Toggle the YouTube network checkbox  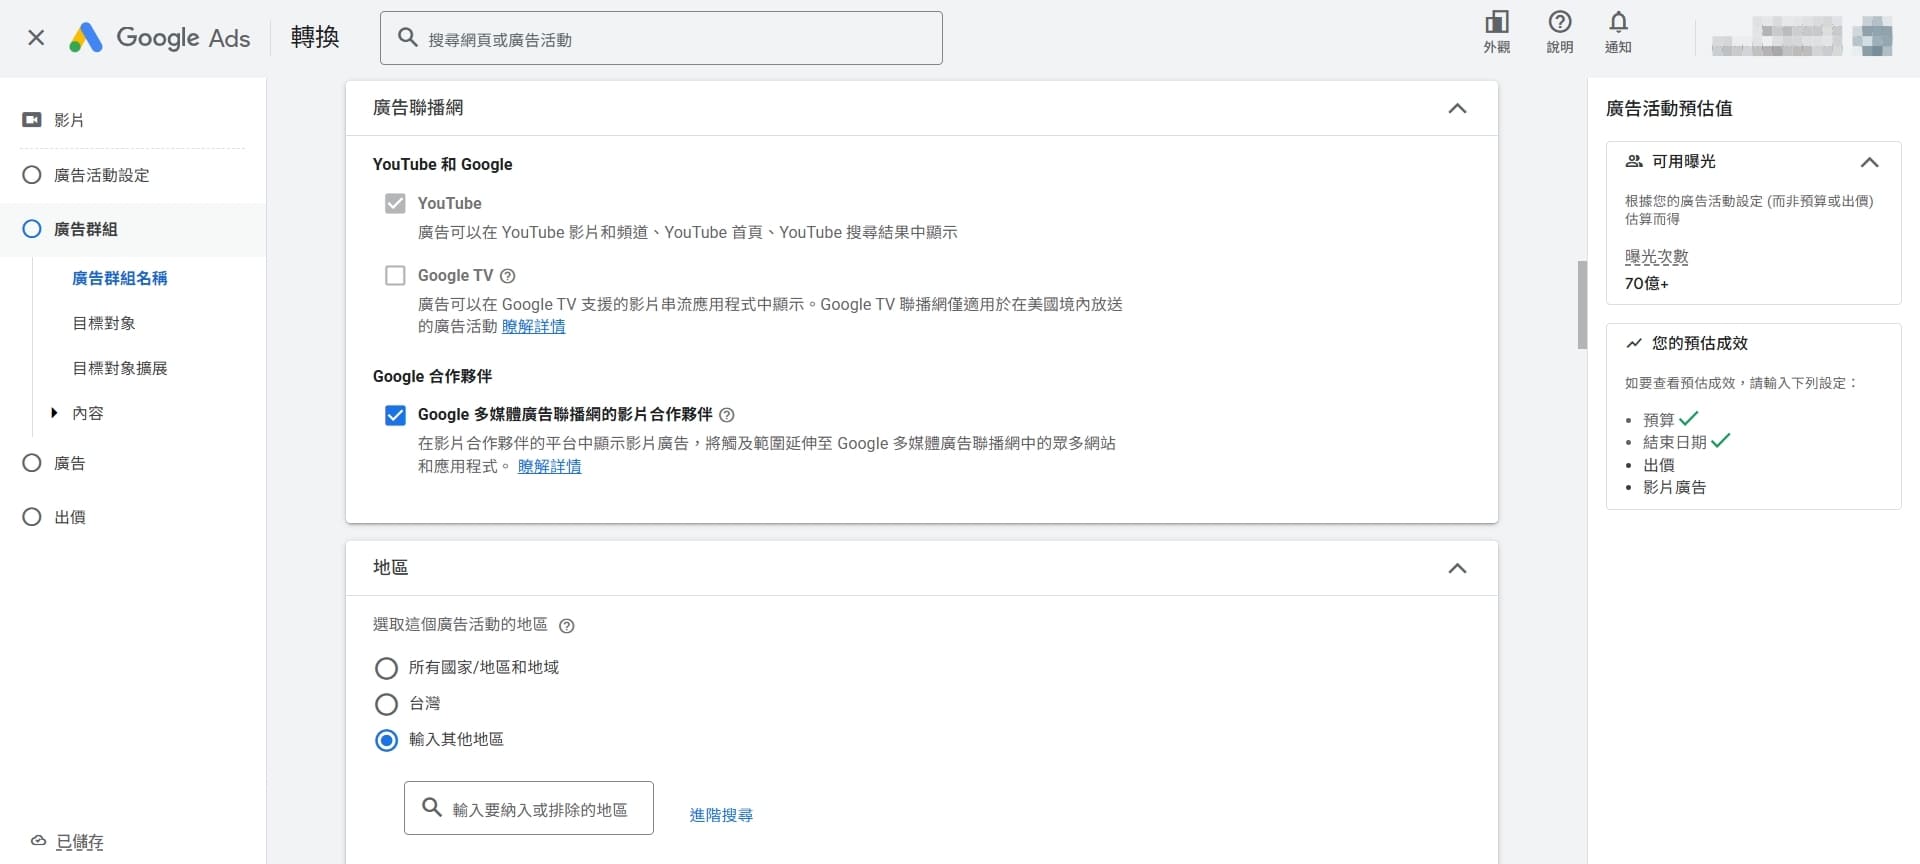coord(395,204)
